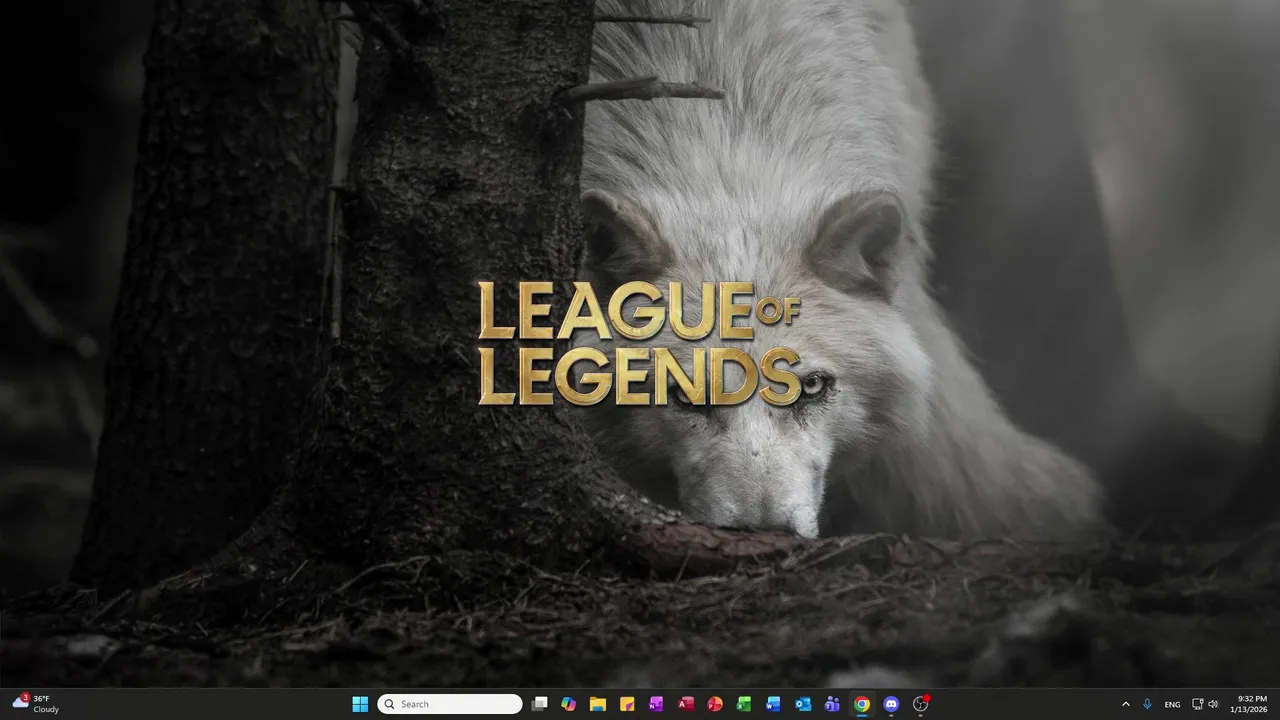The width and height of the screenshot is (1280, 720).
Task: Launch OneNote from the taskbar
Action: coord(656,704)
